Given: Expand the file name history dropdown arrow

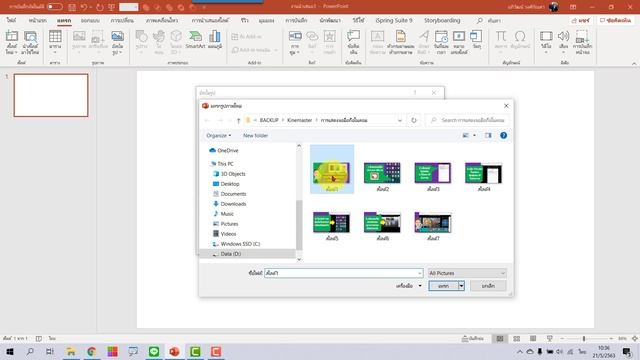Looking at the screenshot, I should click(x=419, y=273).
